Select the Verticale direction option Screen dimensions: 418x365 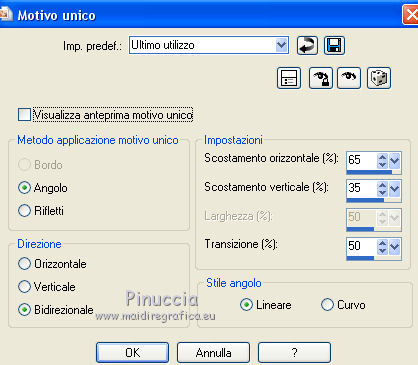24,287
